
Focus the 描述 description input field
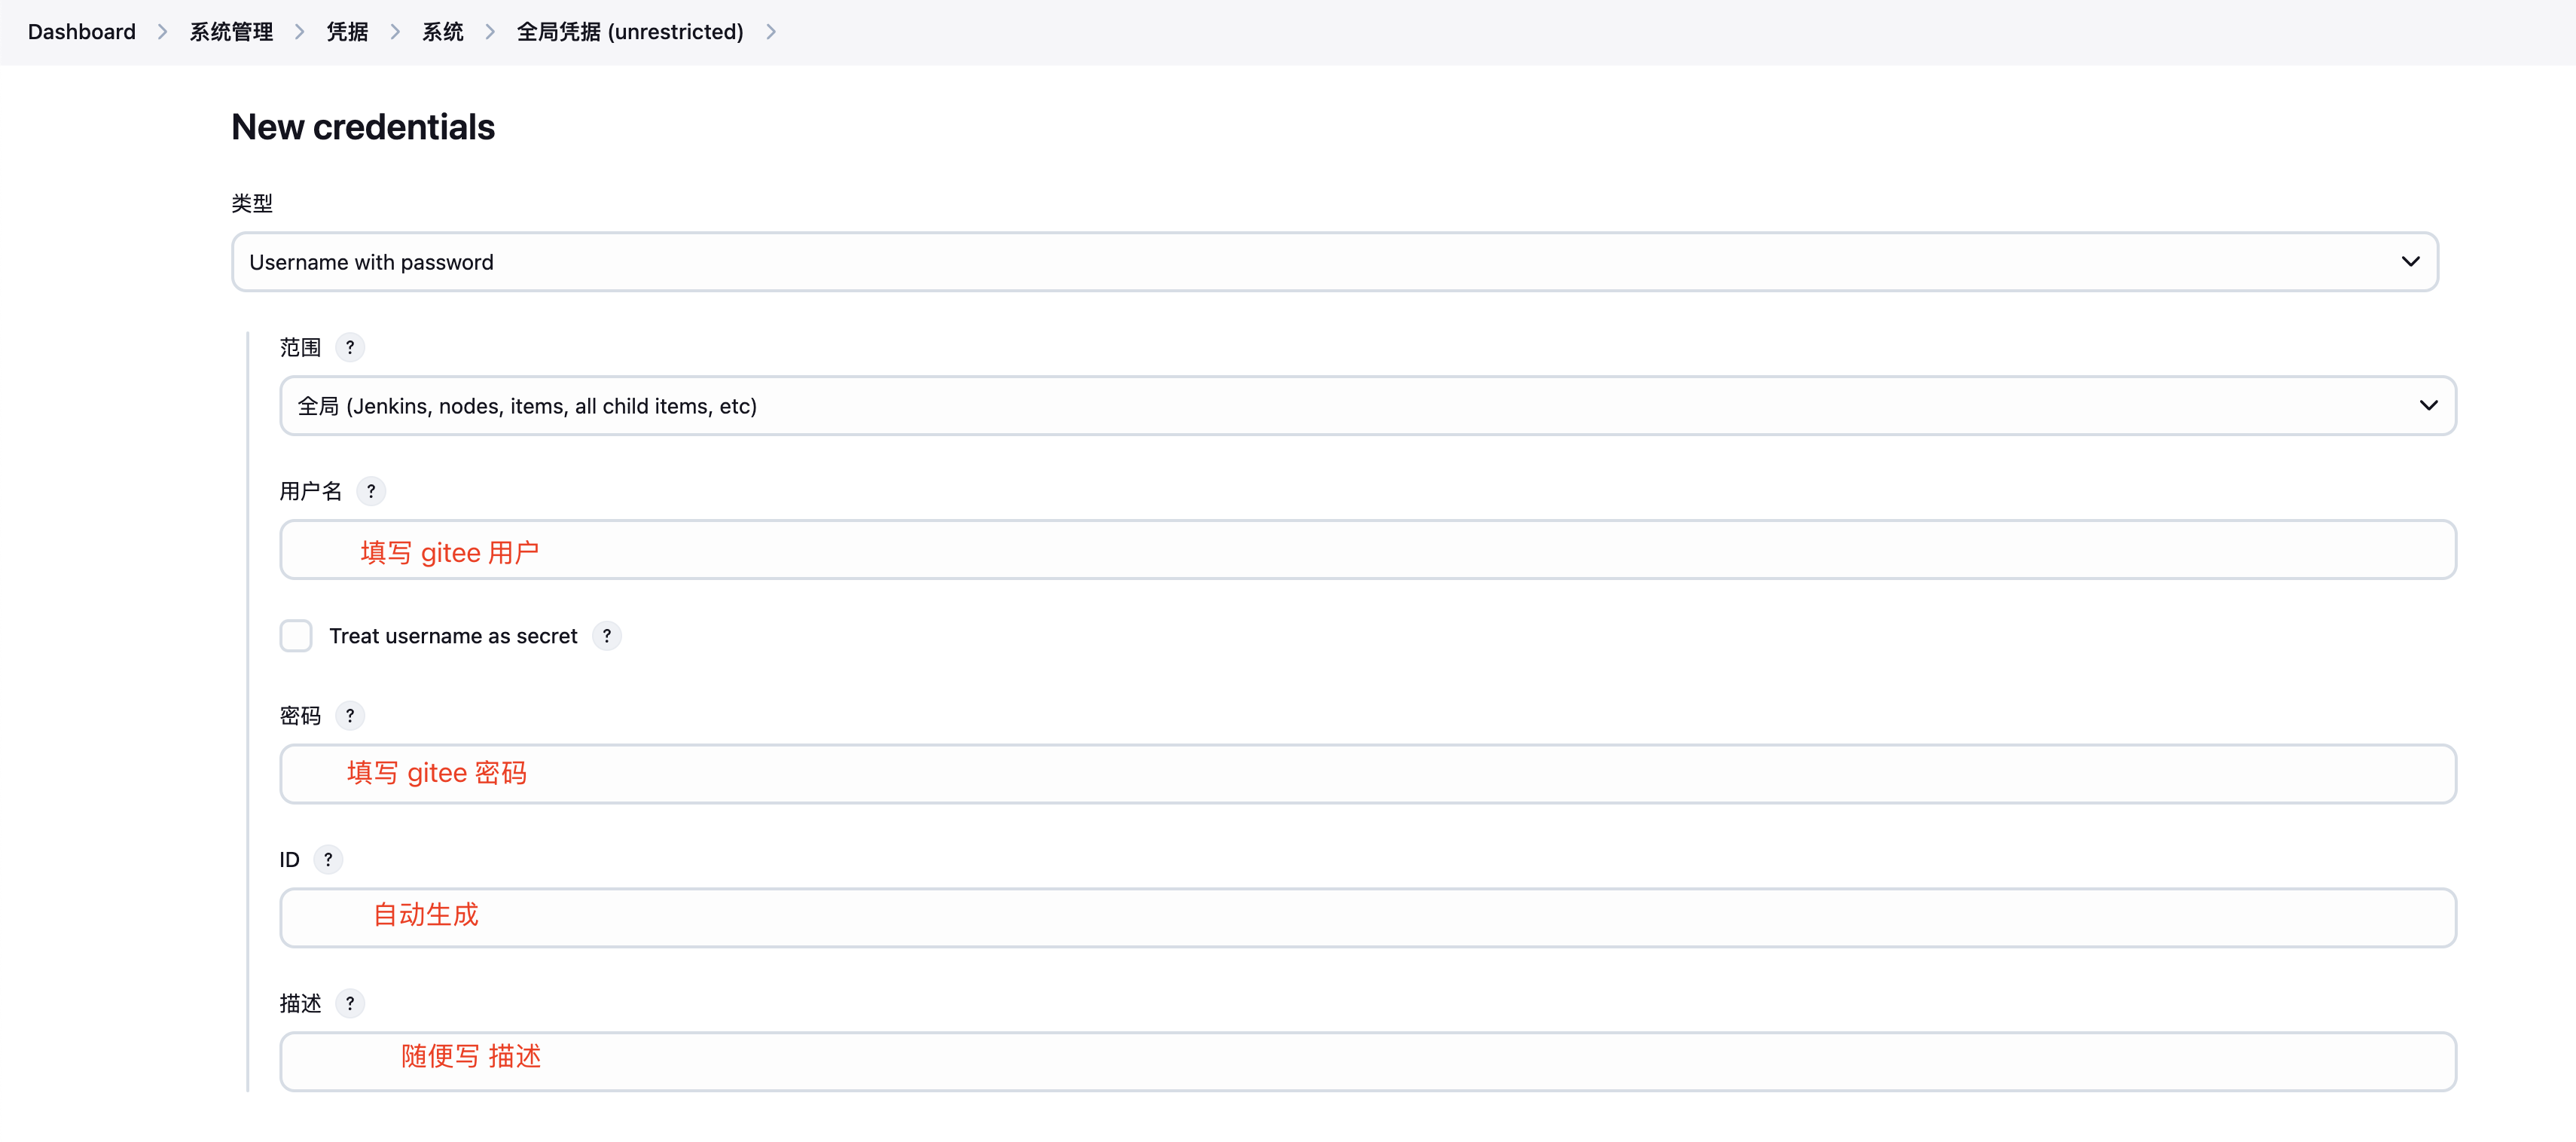click(x=1368, y=1062)
